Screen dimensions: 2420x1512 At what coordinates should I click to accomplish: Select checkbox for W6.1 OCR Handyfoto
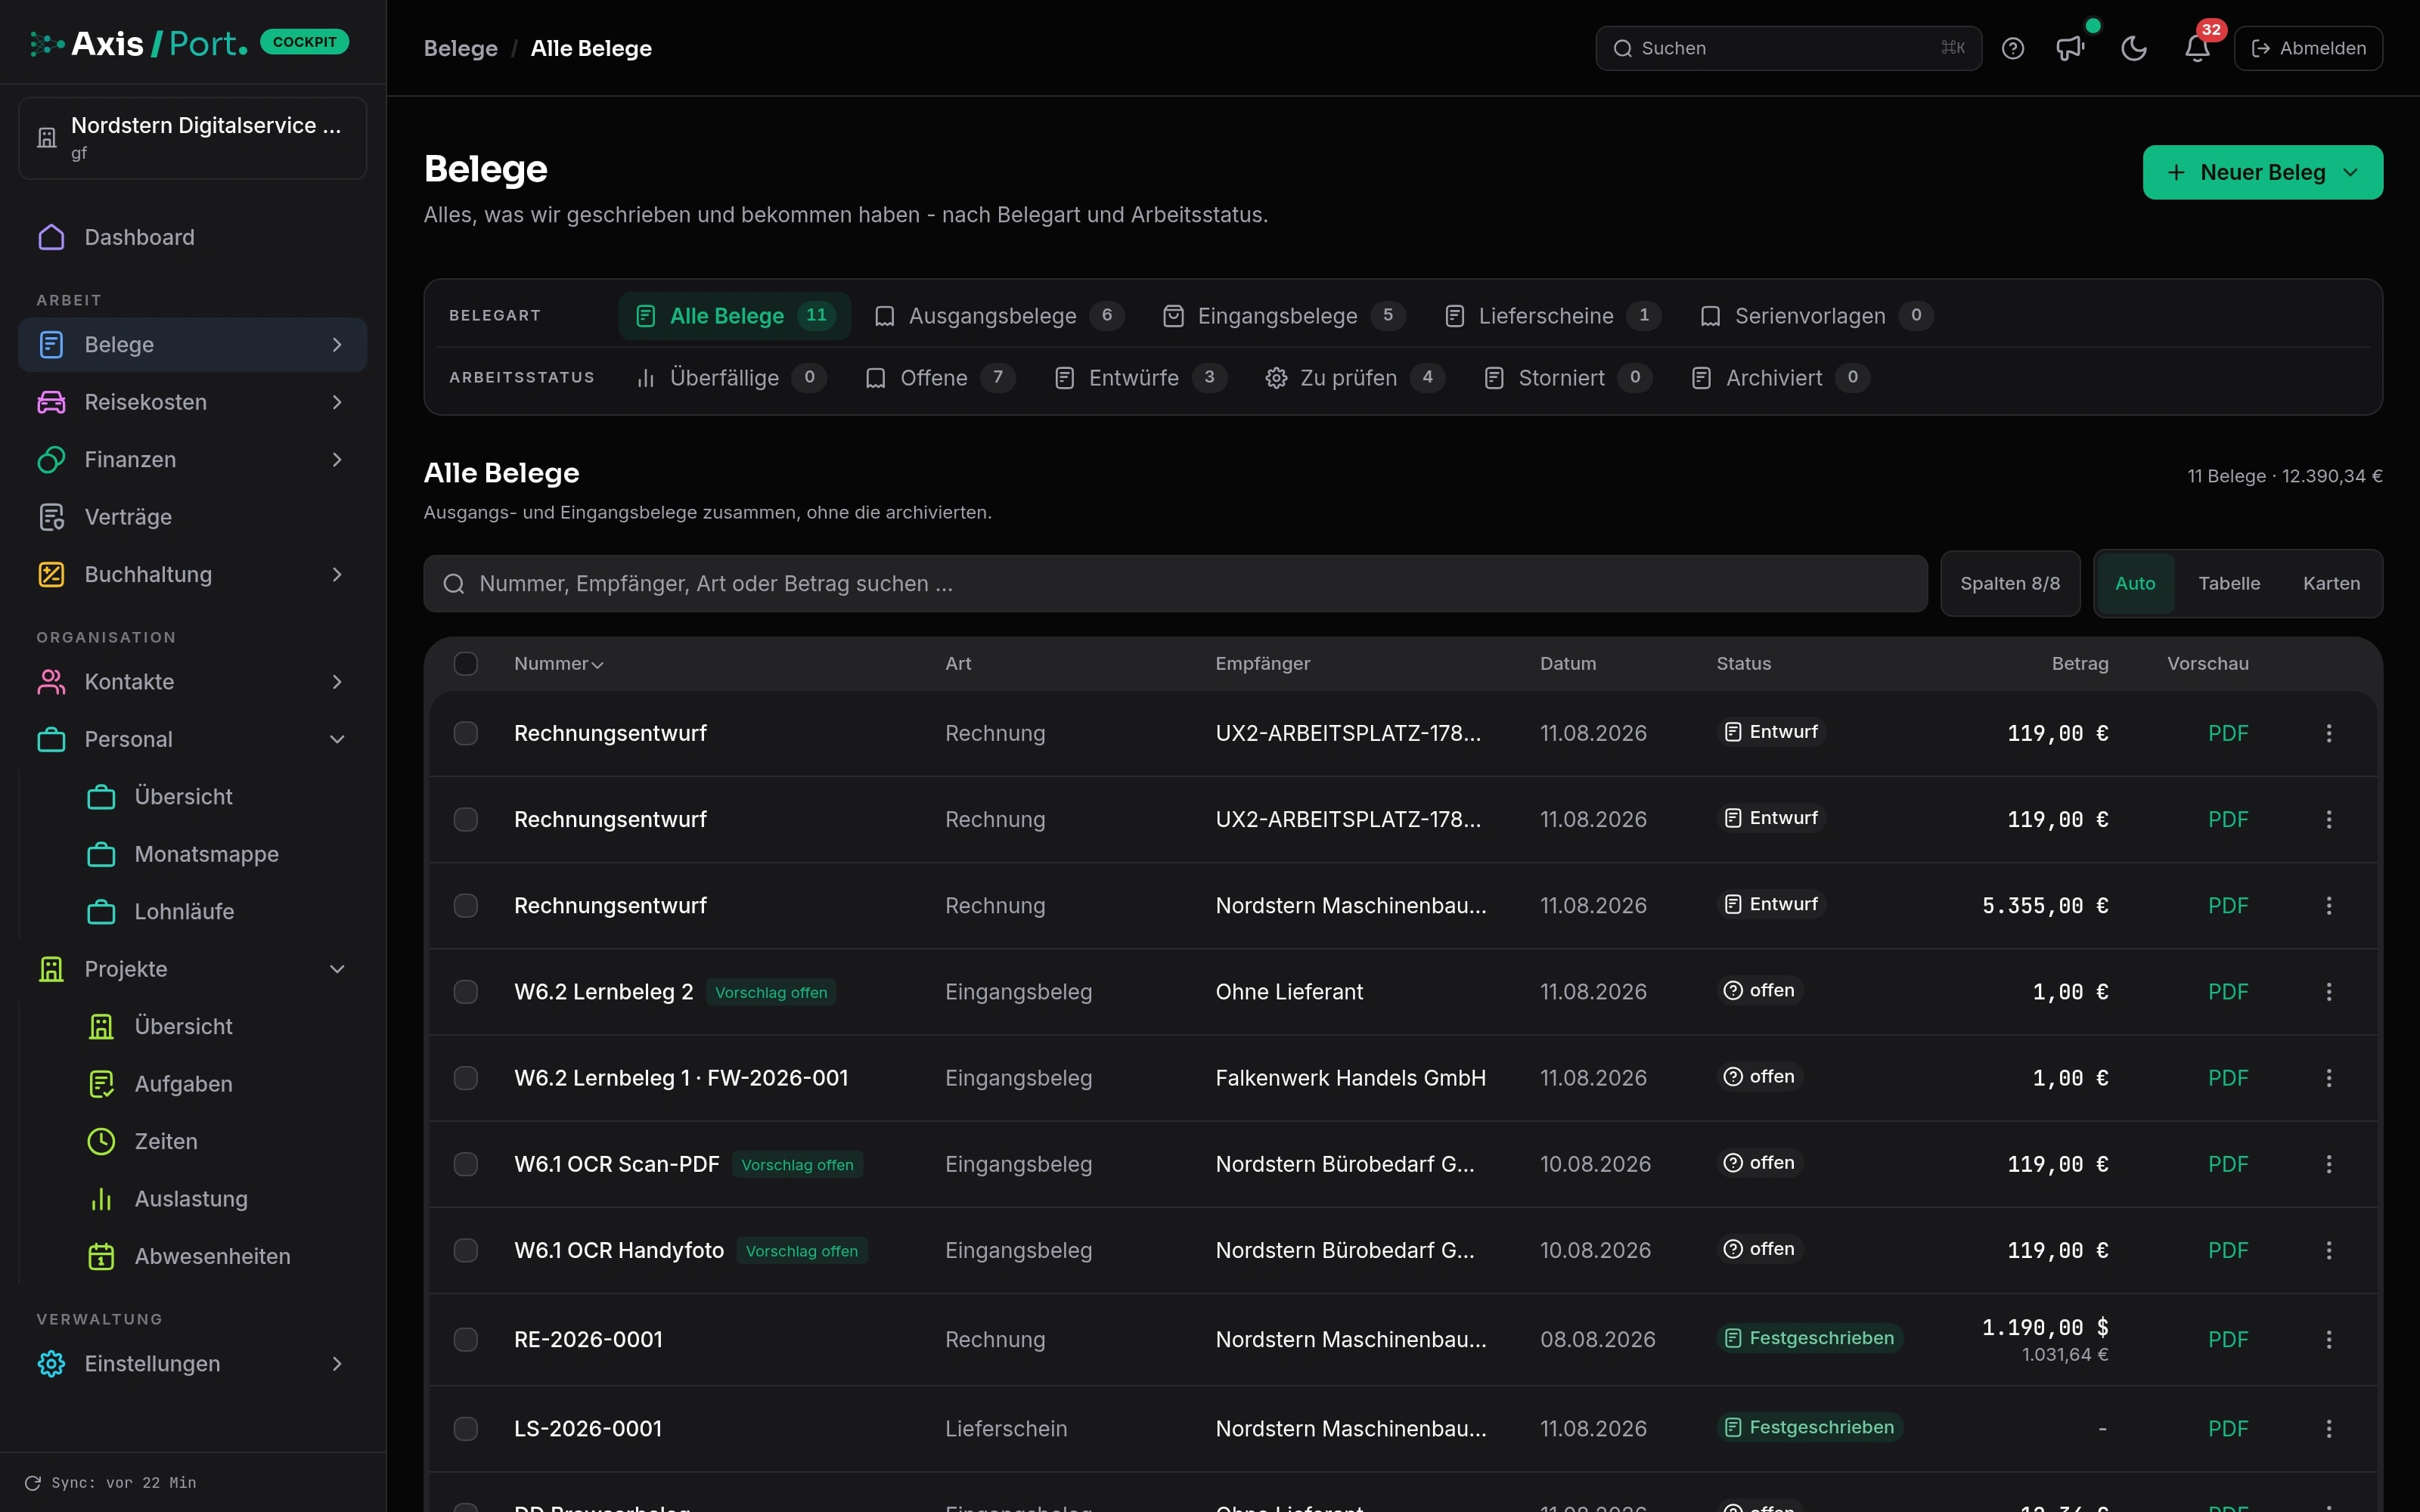click(x=466, y=1250)
